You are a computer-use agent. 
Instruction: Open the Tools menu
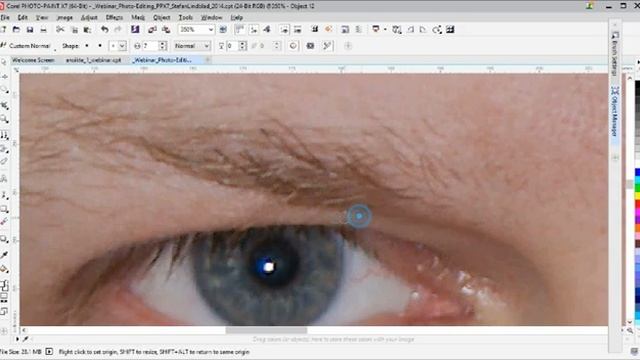(x=186, y=18)
